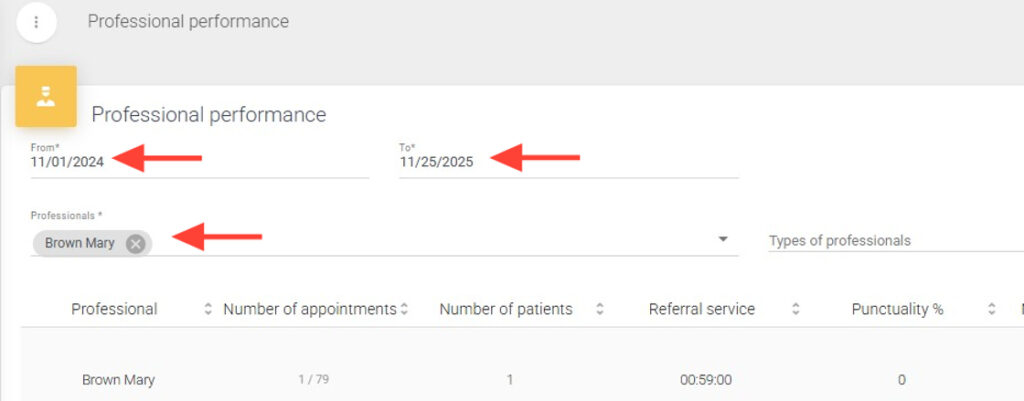
Task: Open the three-dot menu button
Action: pyautogui.click(x=37, y=22)
